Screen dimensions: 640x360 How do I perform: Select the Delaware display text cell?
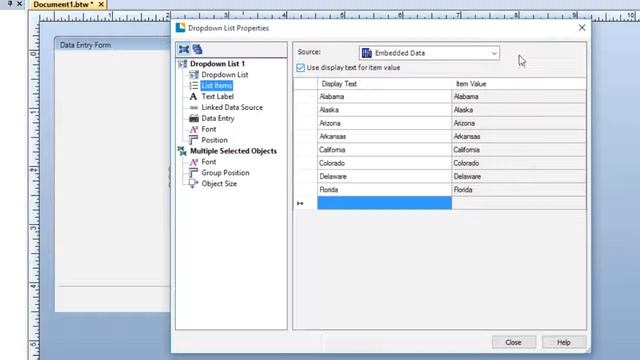click(384, 176)
